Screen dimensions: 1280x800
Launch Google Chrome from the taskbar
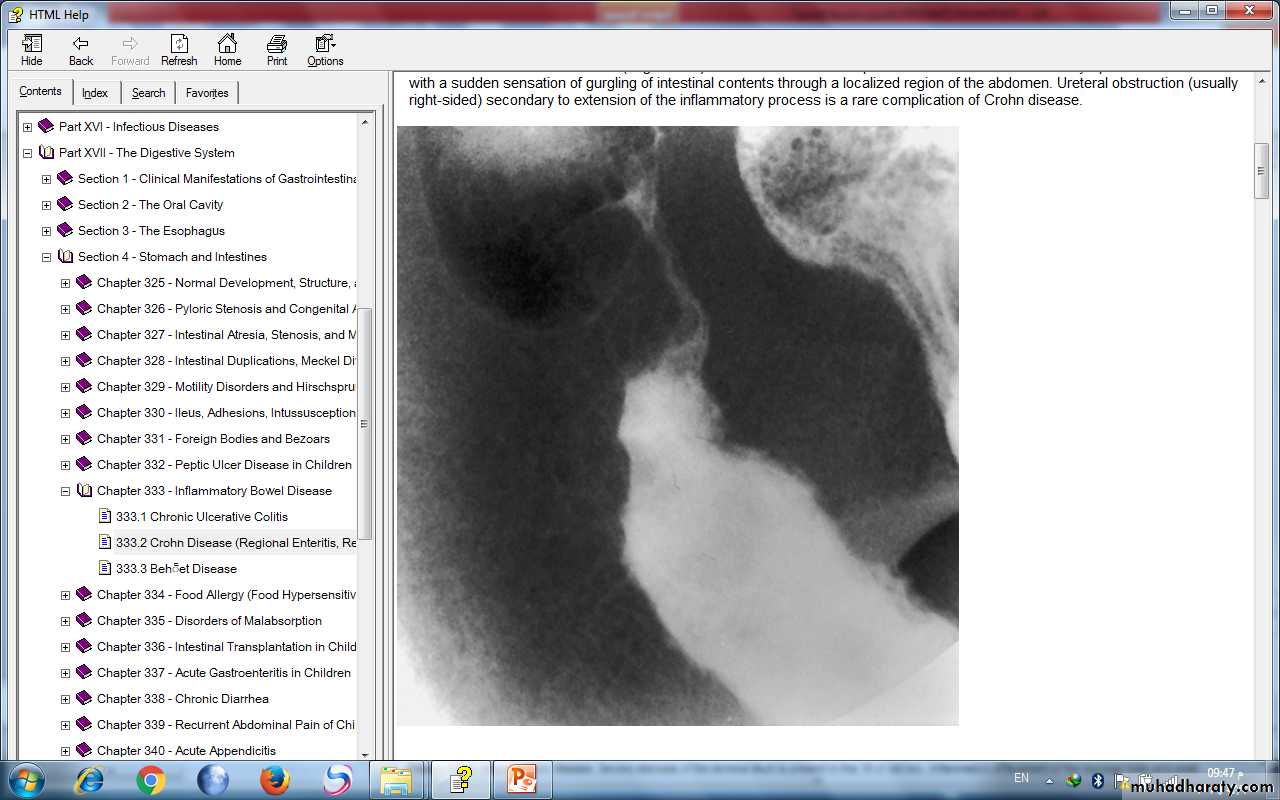point(151,779)
